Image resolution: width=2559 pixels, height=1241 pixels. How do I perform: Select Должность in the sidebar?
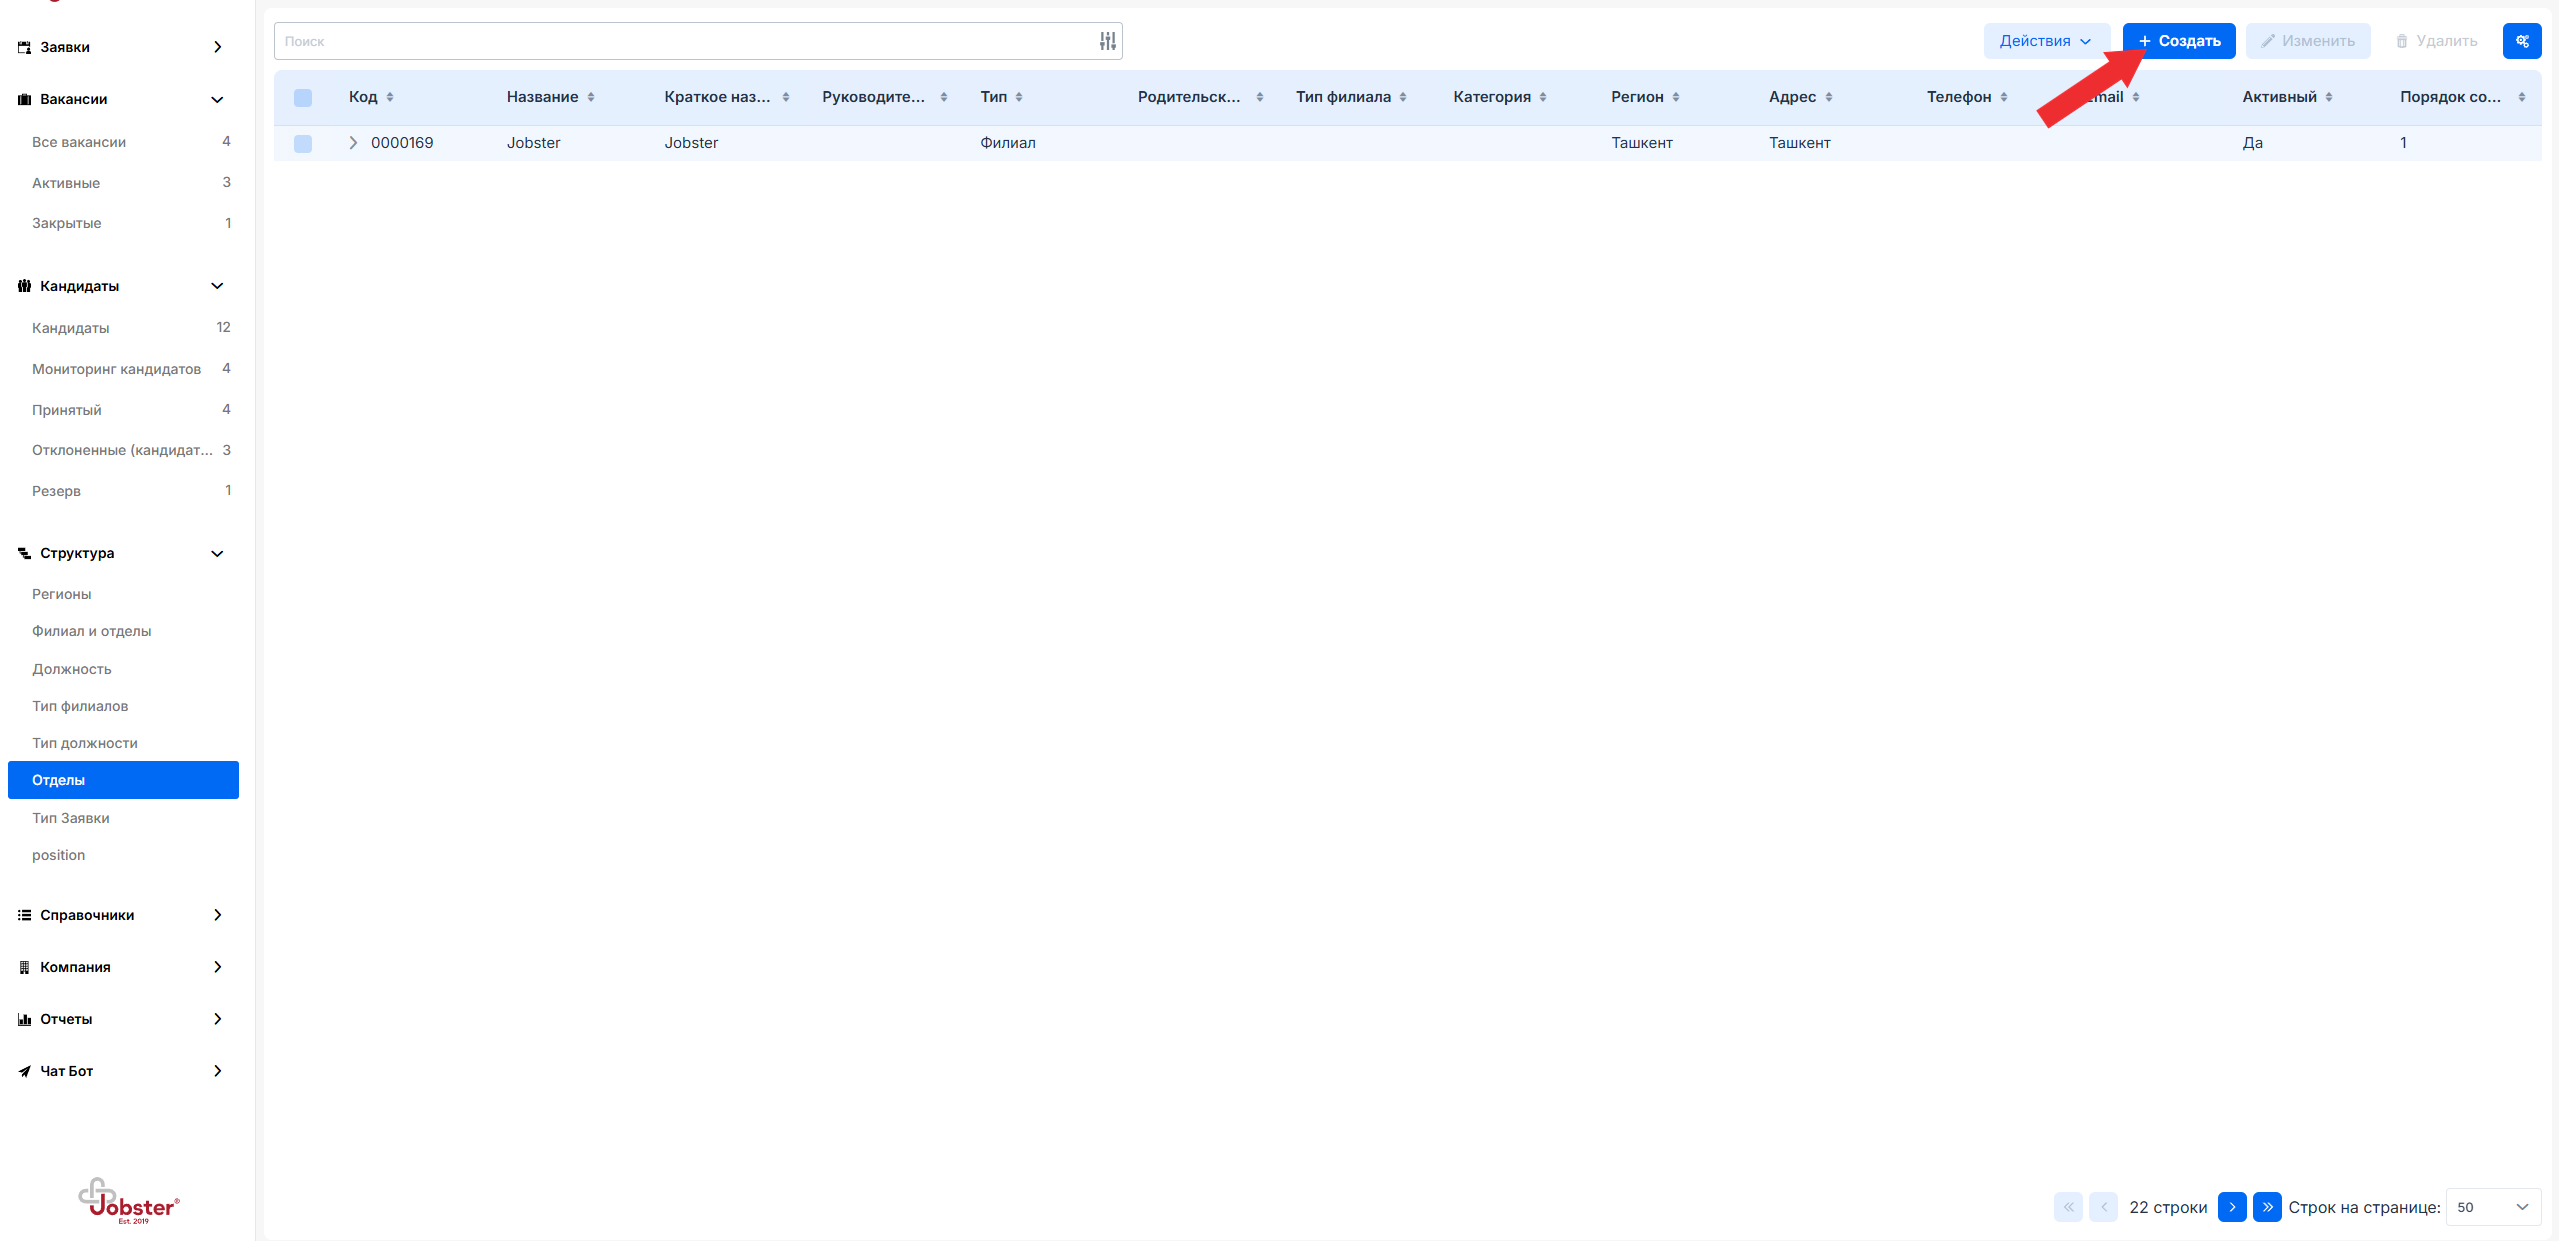pos(71,669)
